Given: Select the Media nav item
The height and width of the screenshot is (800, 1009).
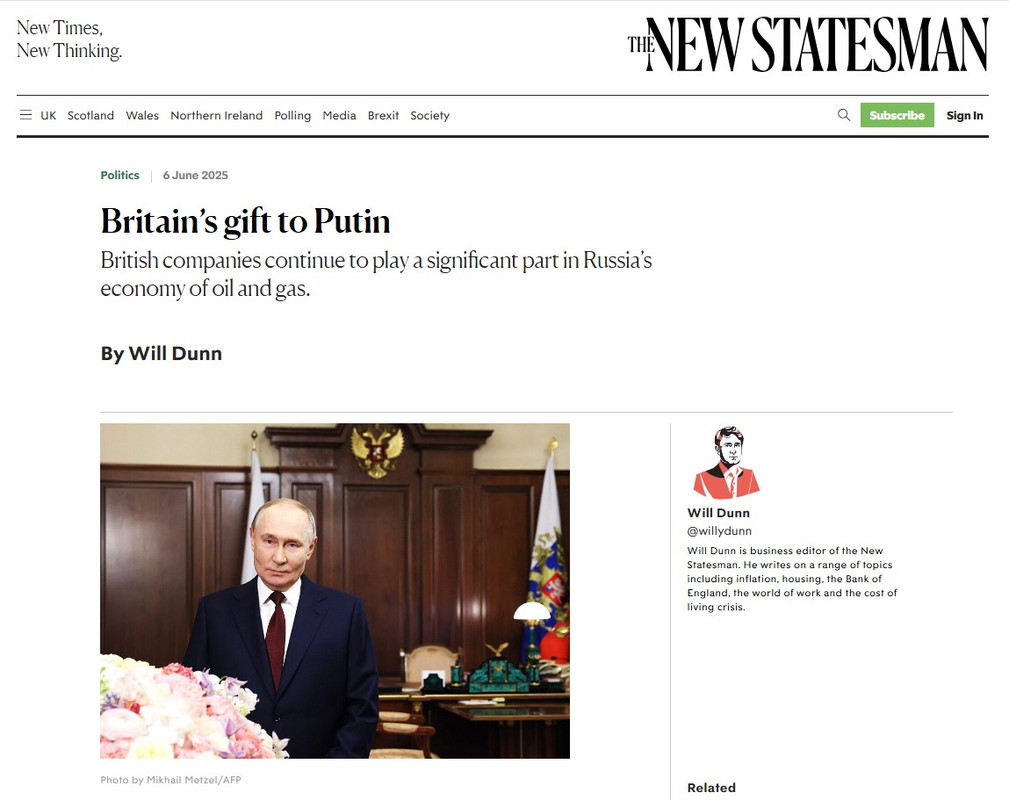Looking at the screenshot, I should [339, 115].
